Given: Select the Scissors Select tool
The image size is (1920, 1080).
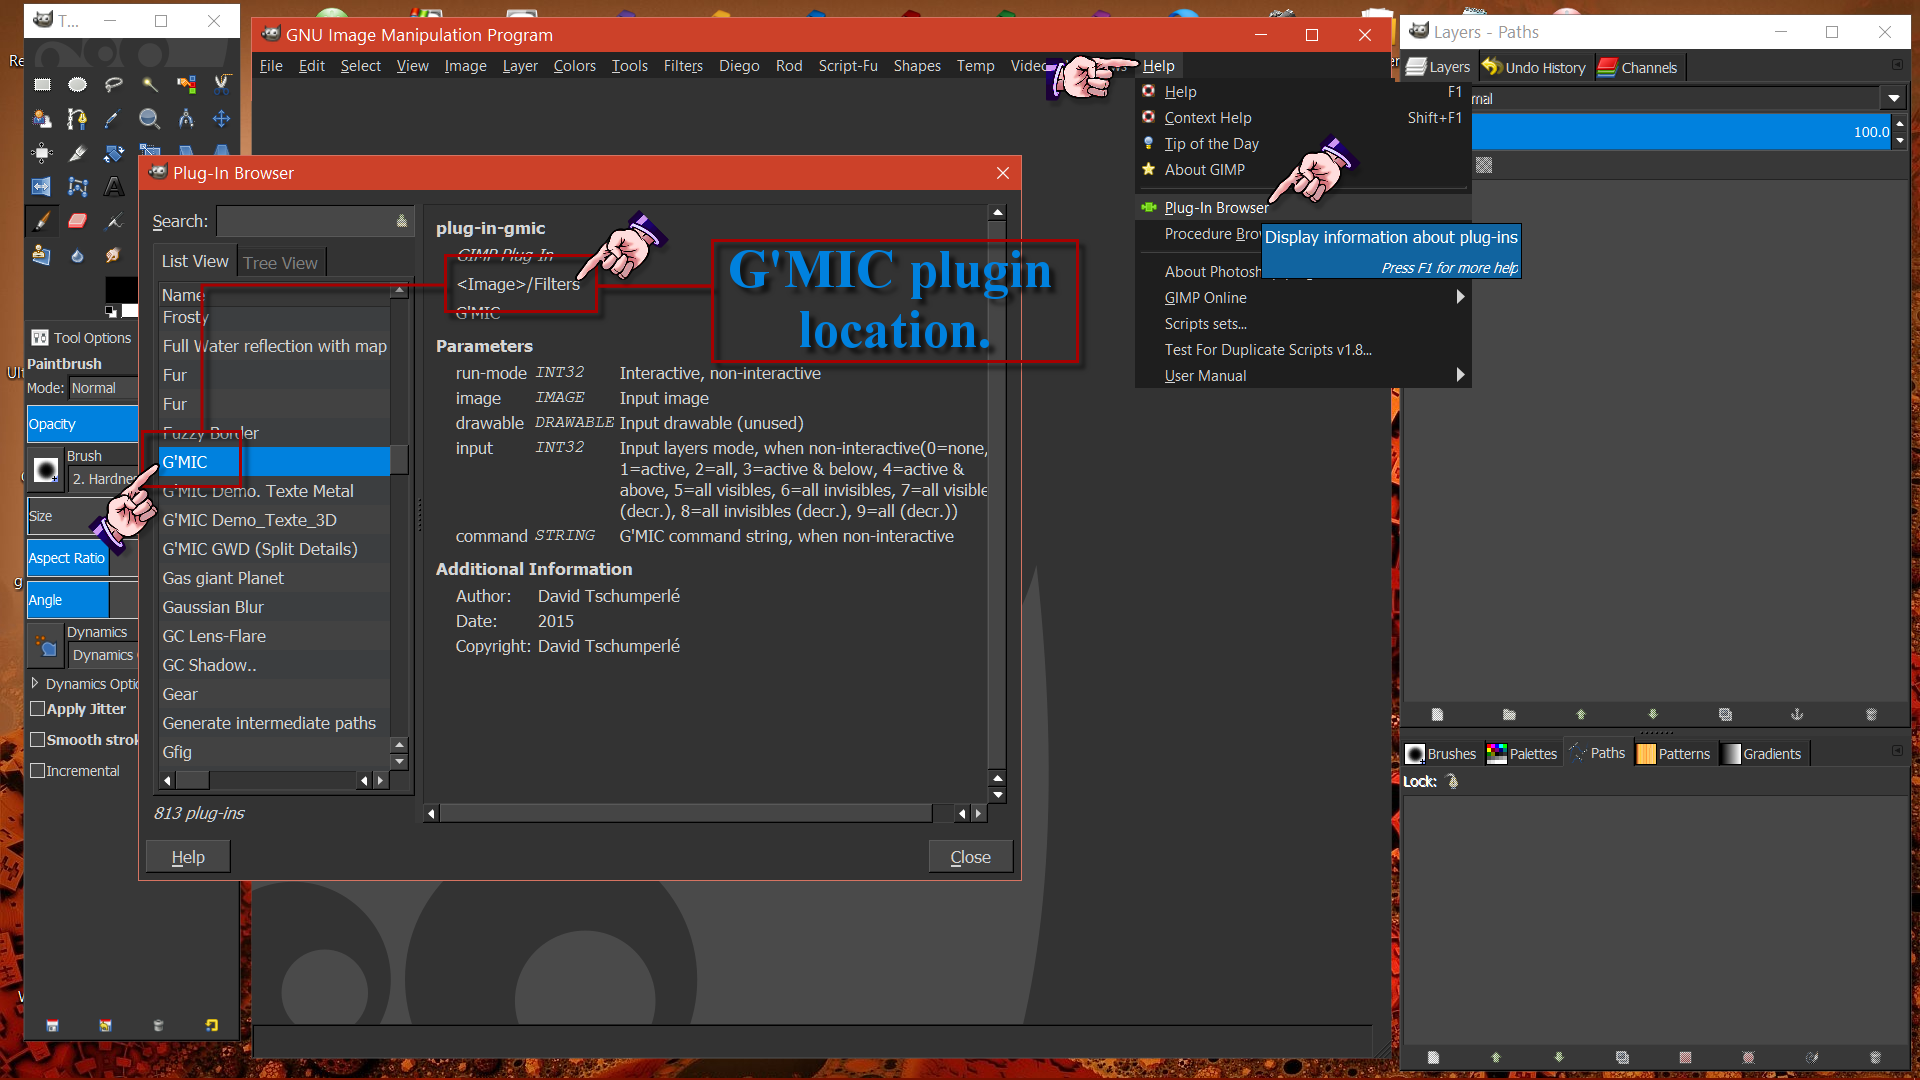Looking at the screenshot, I should click(222, 85).
